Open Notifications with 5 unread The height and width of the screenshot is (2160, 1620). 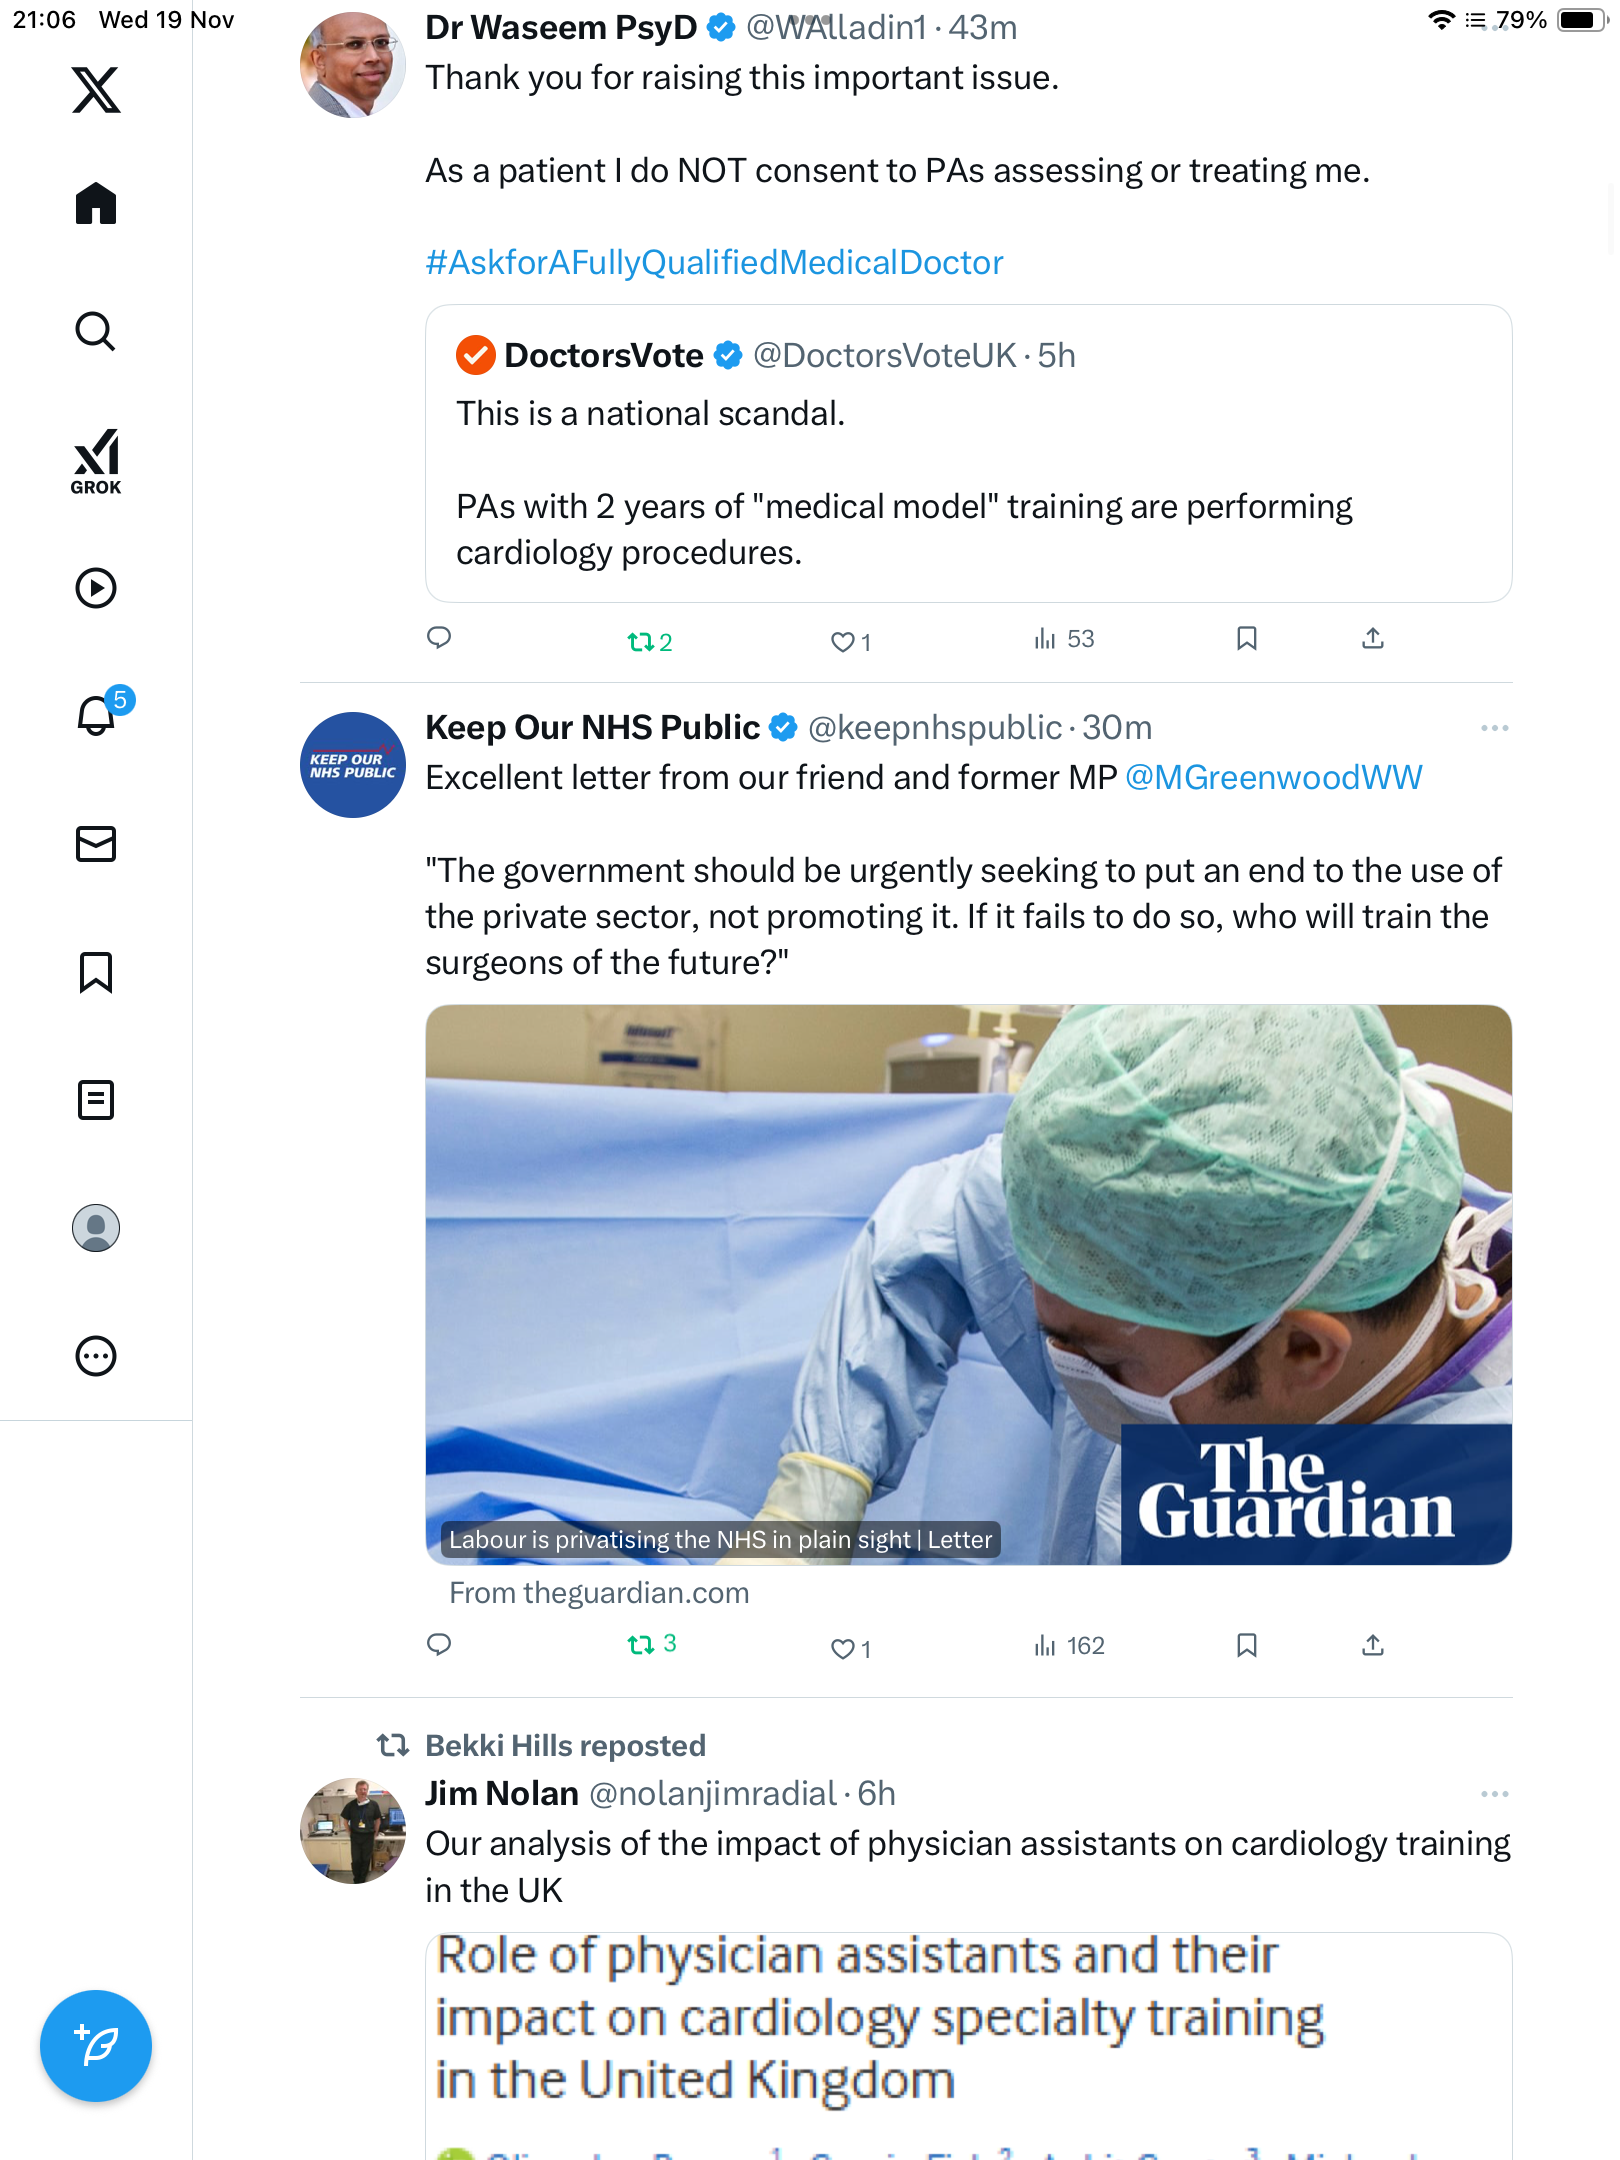(98, 715)
